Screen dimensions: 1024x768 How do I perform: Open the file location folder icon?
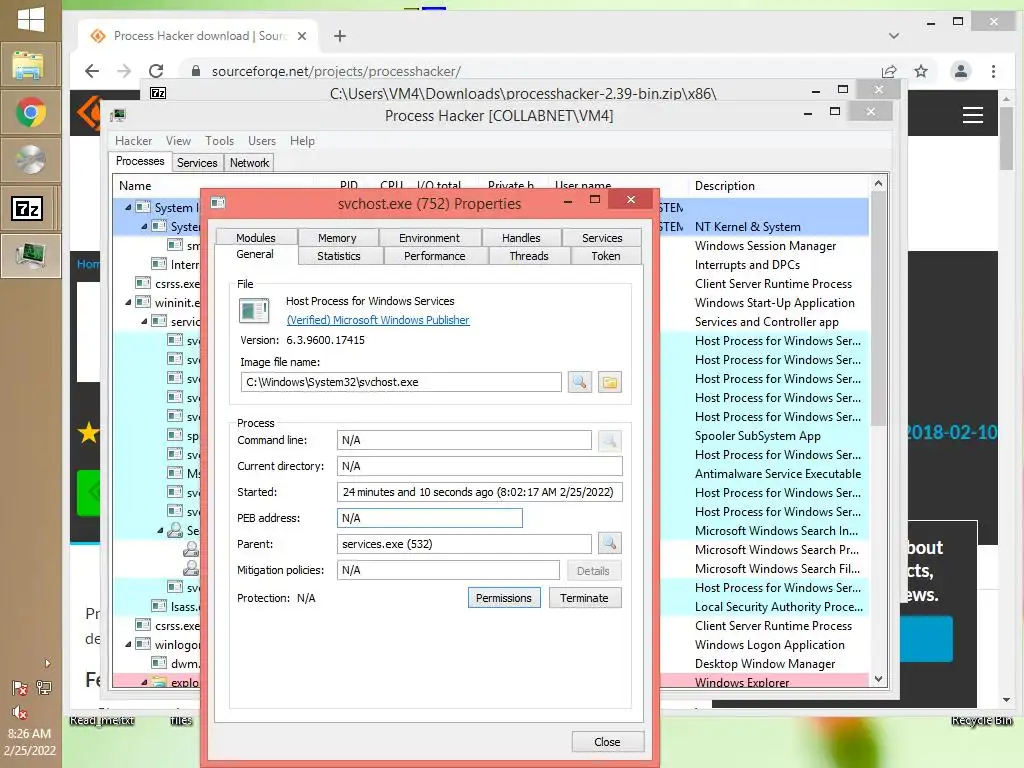click(x=609, y=382)
